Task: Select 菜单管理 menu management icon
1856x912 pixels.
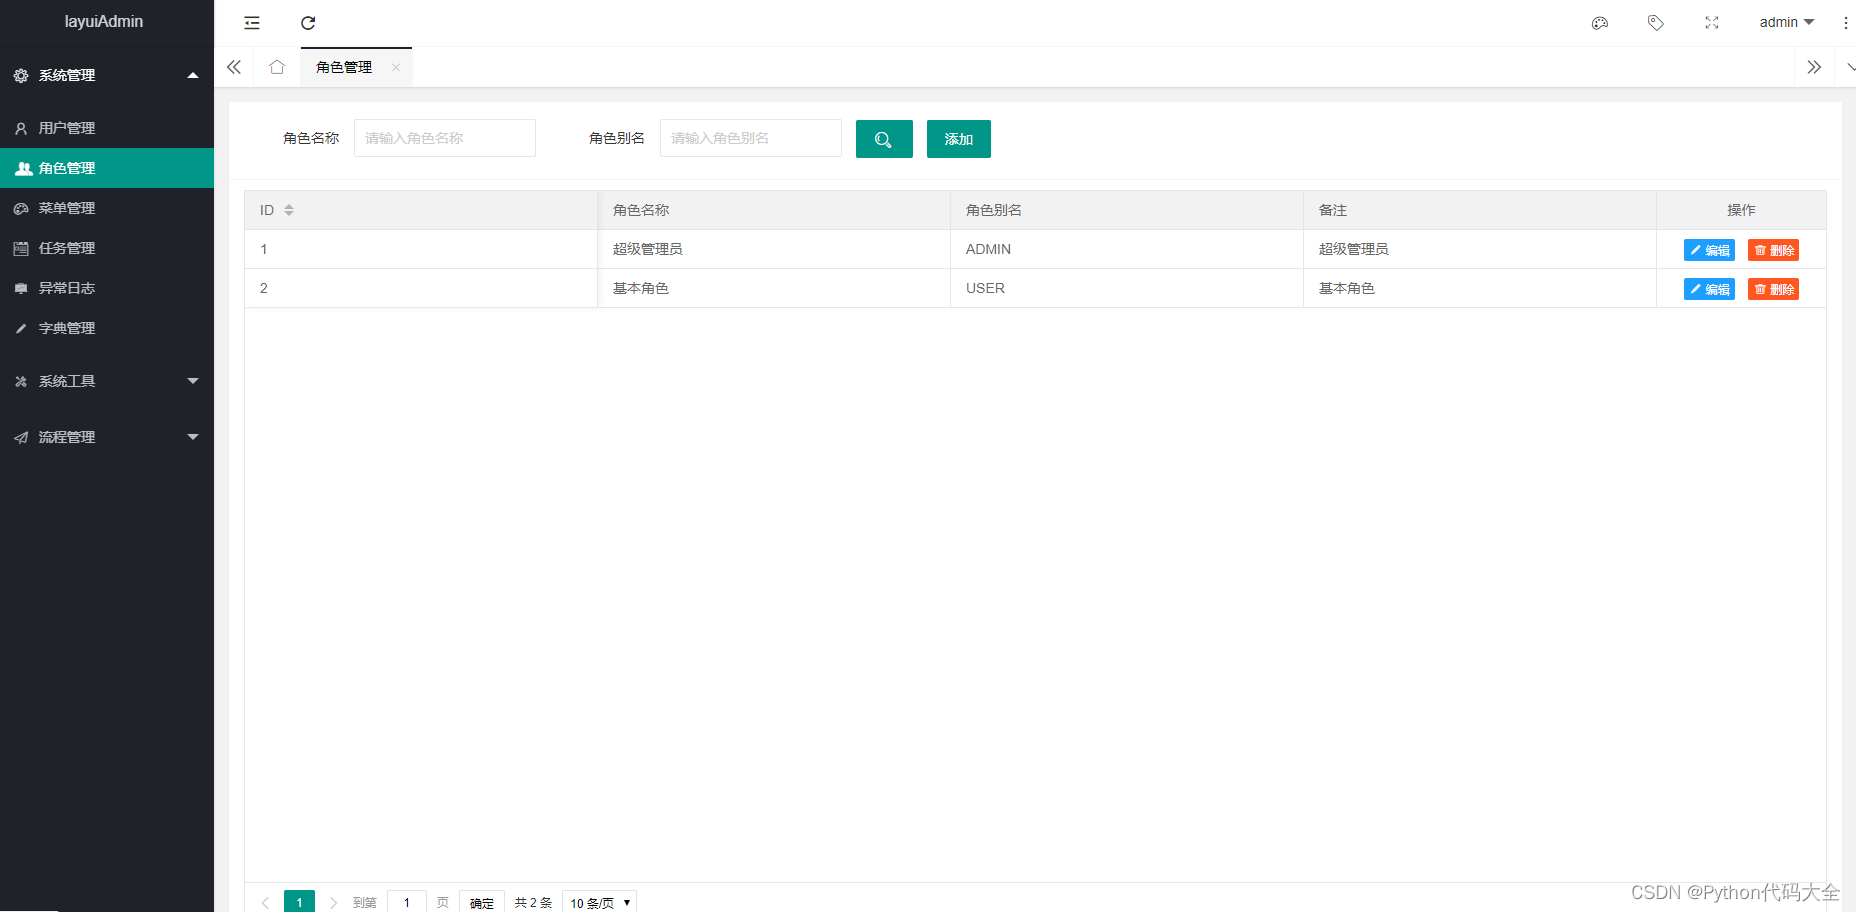Action: pyautogui.click(x=21, y=208)
